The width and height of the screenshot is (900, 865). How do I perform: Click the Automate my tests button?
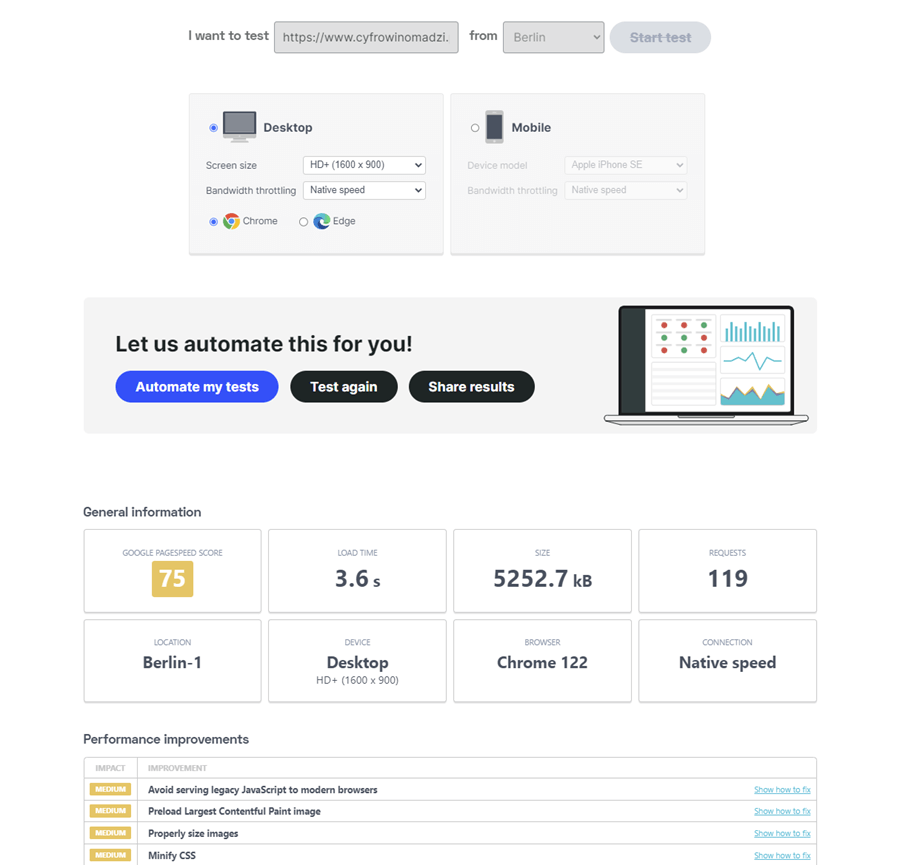coord(197,387)
